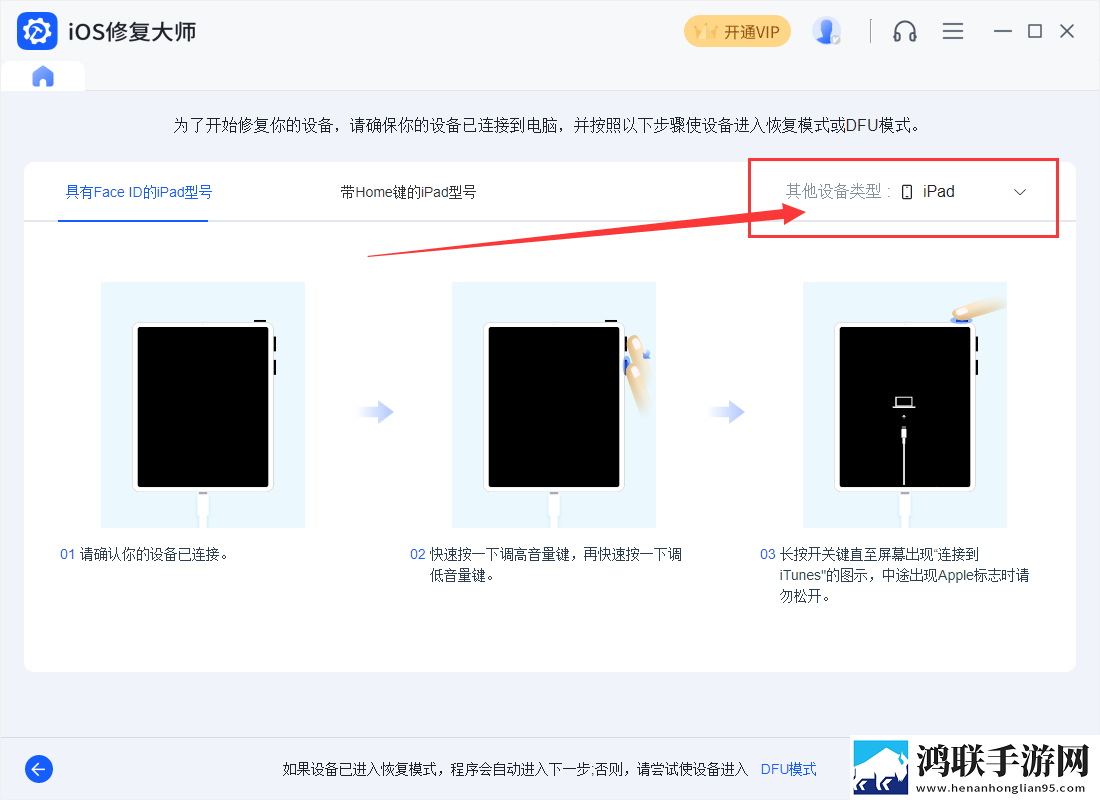Click the blue back arrow button

coord(39,769)
